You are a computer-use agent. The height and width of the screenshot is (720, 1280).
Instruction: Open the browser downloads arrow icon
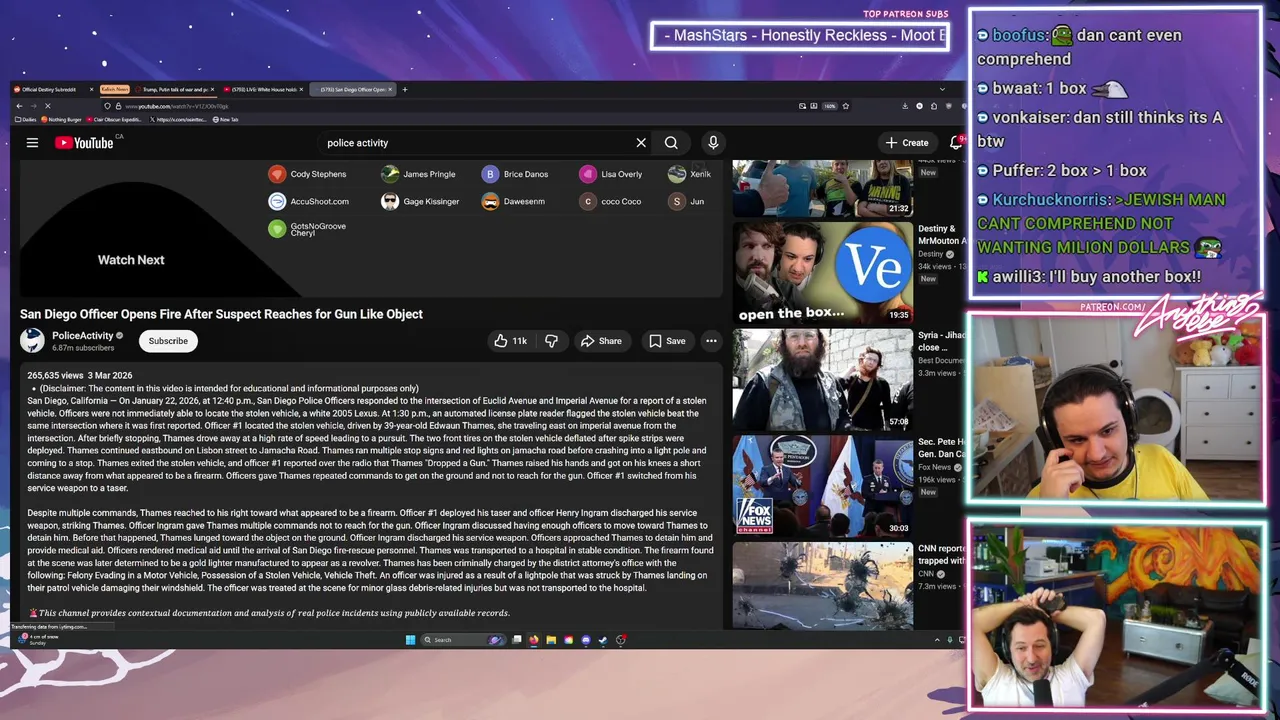point(905,106)
